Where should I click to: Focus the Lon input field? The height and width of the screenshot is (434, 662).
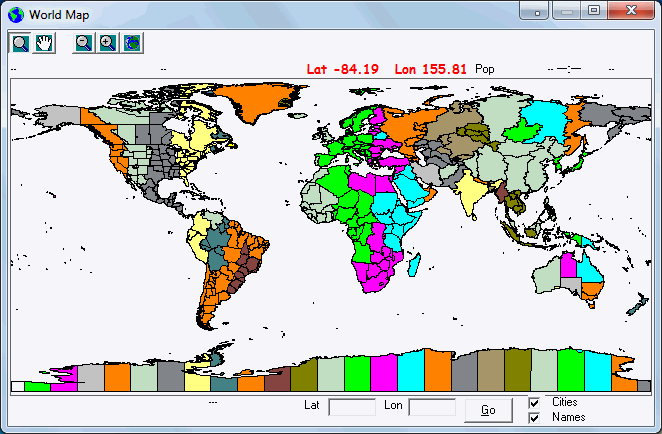tap(432, 407)
